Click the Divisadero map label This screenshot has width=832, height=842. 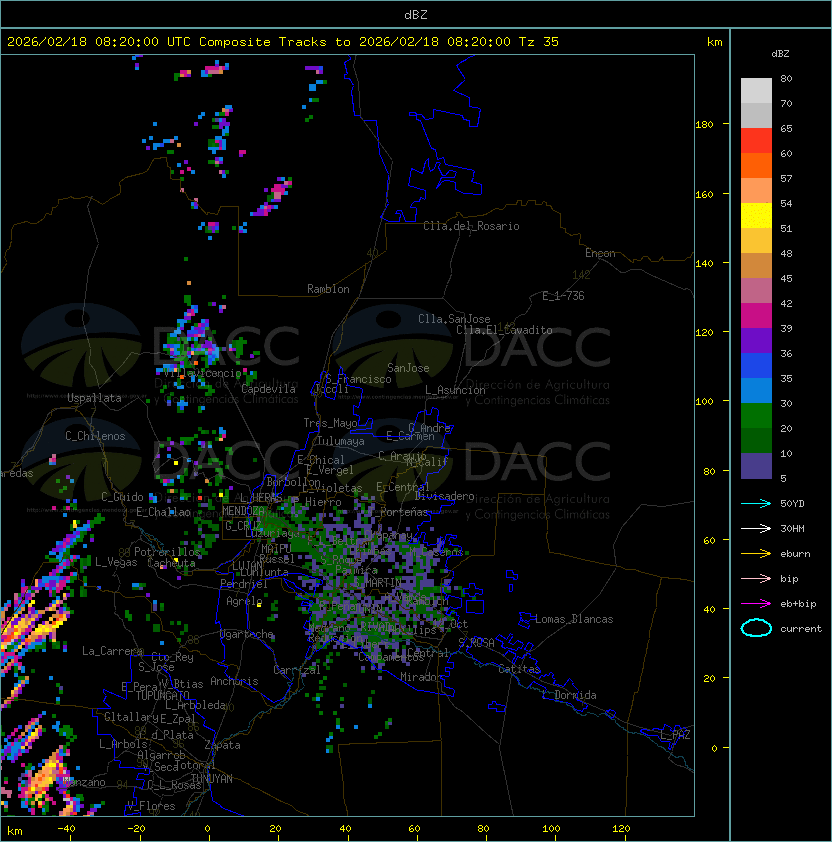click(444, 496)
